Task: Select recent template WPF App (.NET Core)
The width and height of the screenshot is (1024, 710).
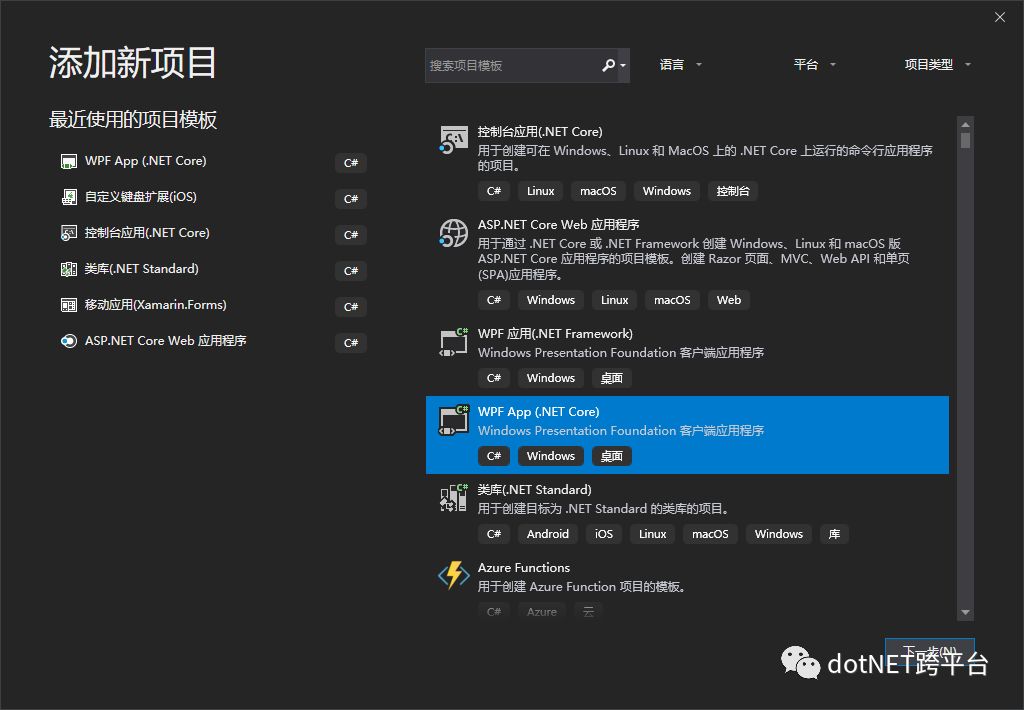Action: (146, 161)
